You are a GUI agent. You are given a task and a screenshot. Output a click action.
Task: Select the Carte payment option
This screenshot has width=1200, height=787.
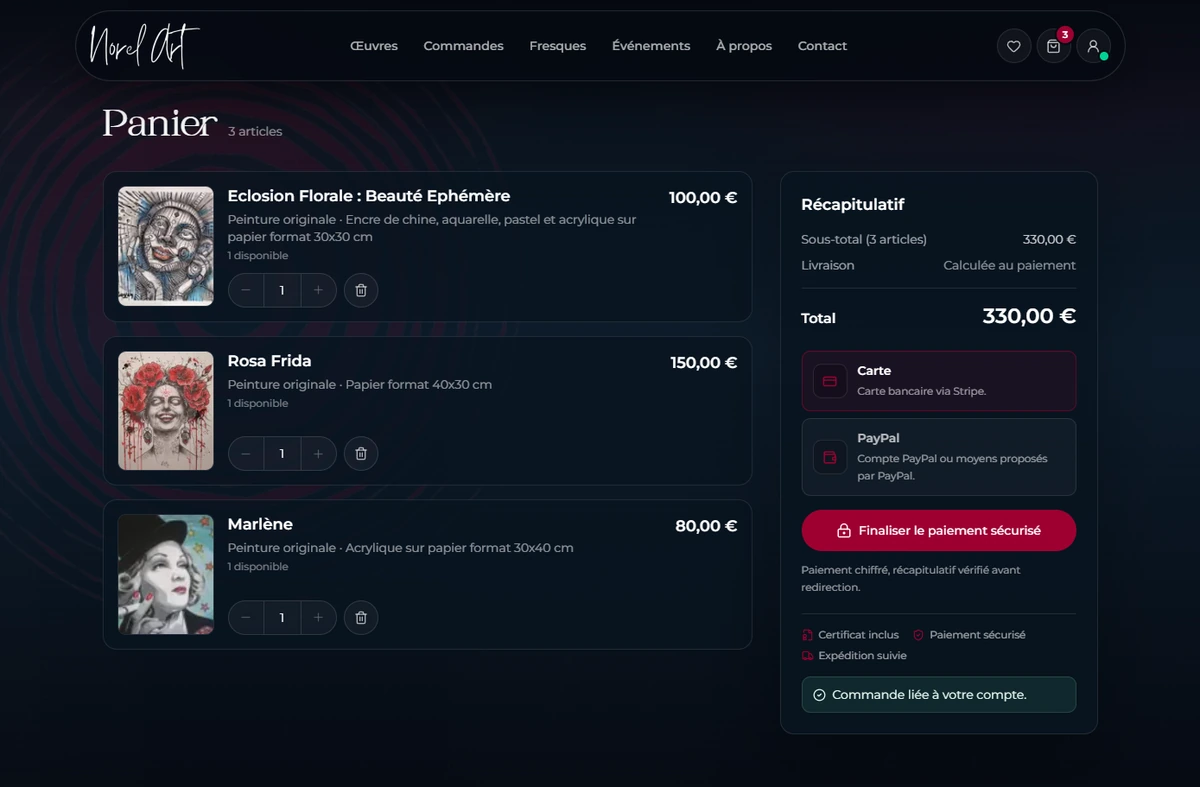click(x=939, y=381)
